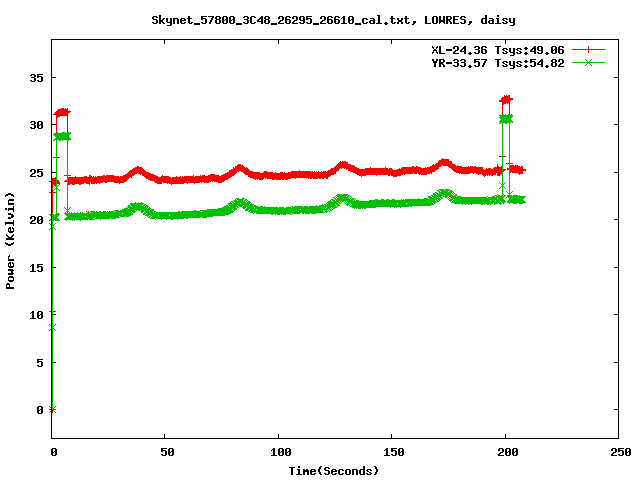This screenshot has width=640, height=480.
Task: Select the XL-24.36 Tsys:49.06 legend entry
Action: [x=498, y=50]
